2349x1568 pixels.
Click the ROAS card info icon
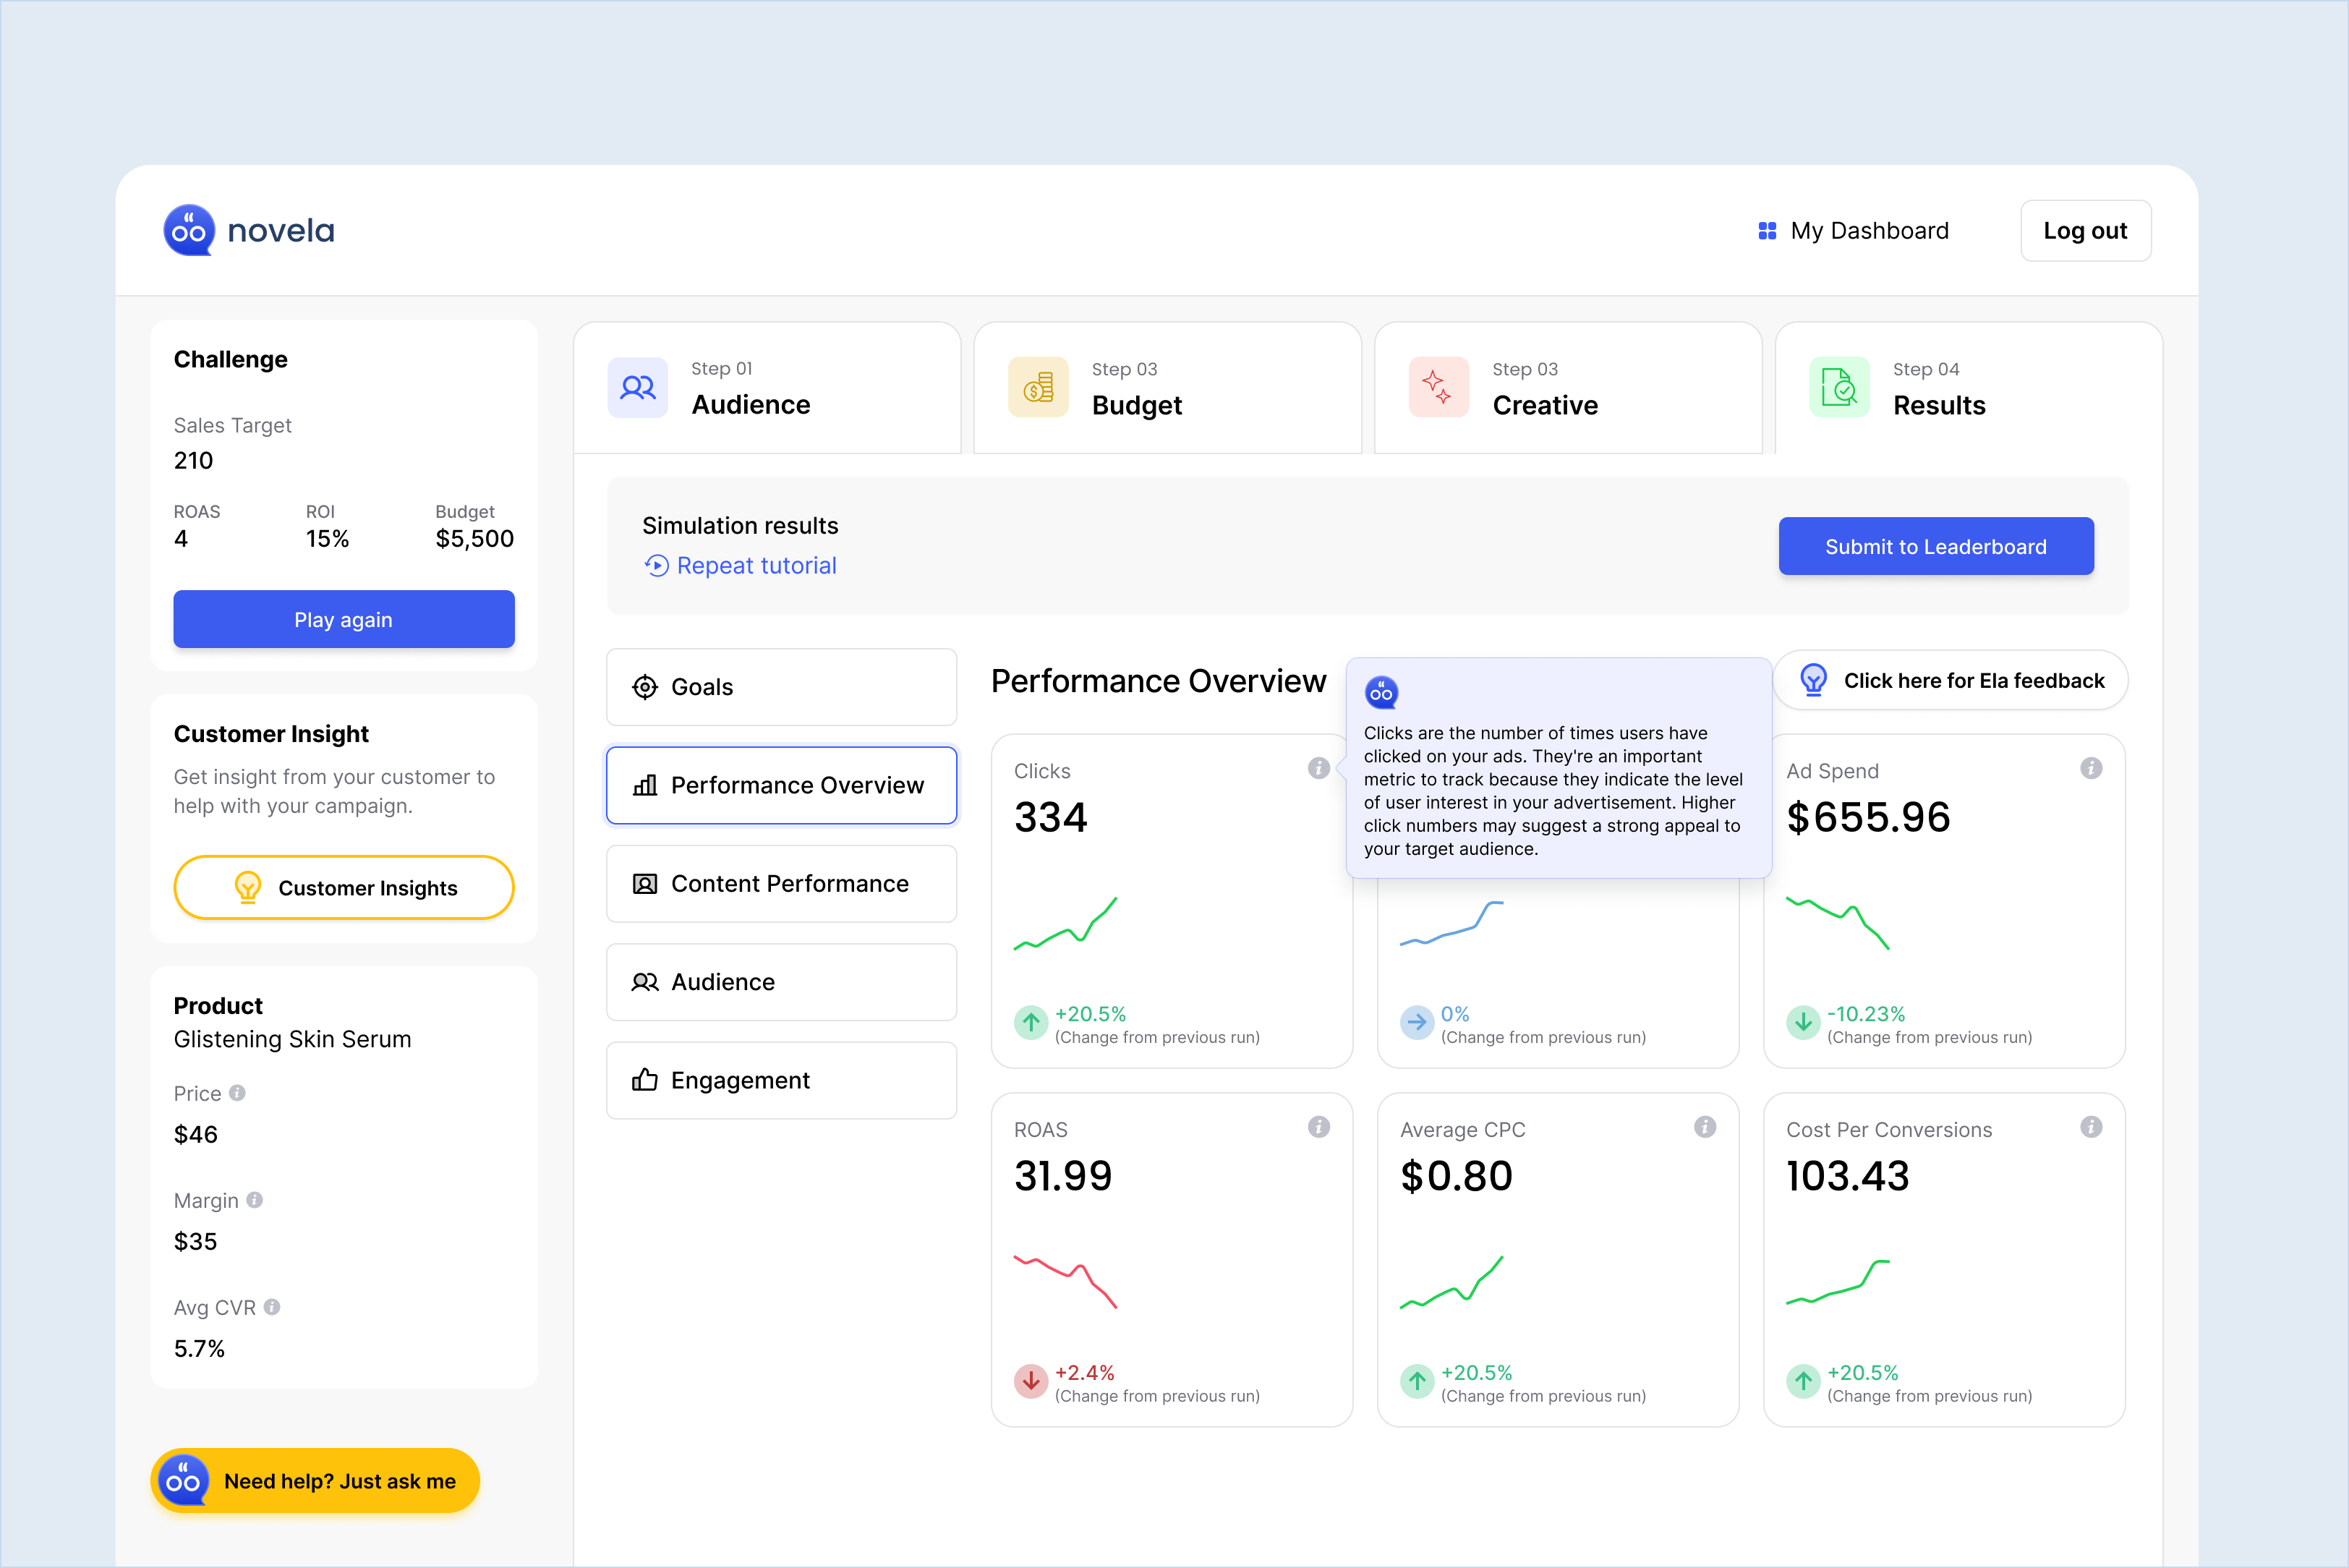[x=1318, y=1127]
